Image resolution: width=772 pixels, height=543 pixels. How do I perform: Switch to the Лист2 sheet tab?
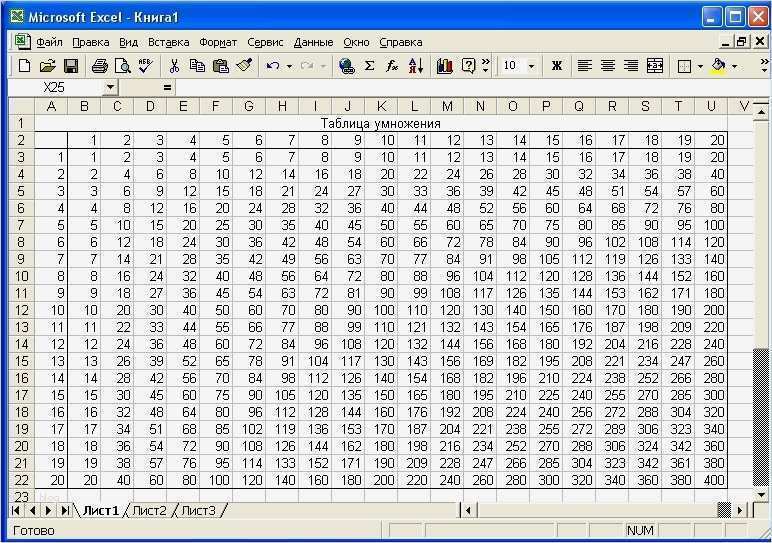149,511
